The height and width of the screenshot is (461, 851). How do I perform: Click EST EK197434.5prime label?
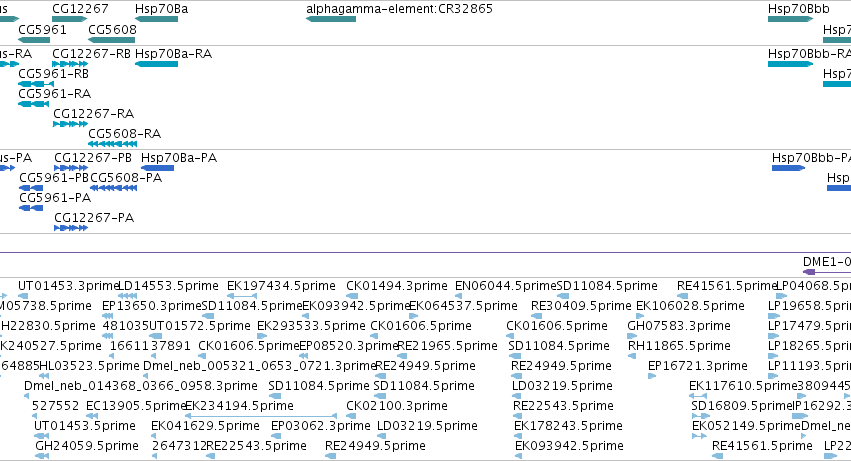[x=281, y=286]
